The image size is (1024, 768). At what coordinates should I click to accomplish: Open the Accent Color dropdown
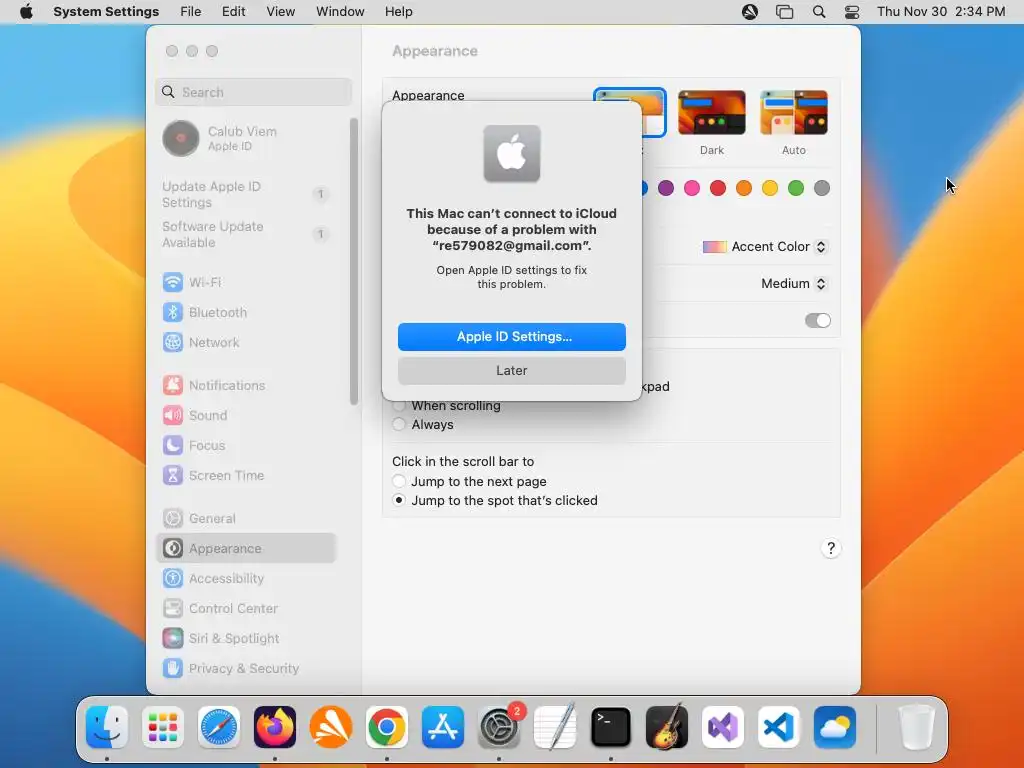click(765, 247)
